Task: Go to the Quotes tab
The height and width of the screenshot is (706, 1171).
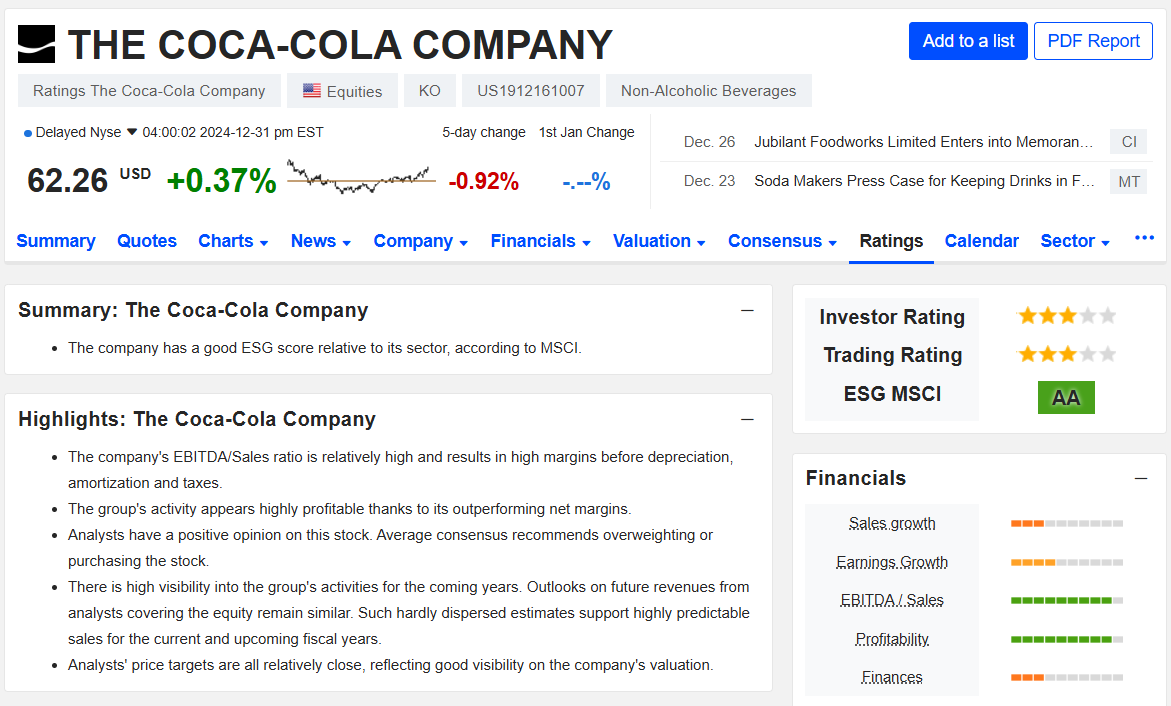Action: (x=147, y=241)
